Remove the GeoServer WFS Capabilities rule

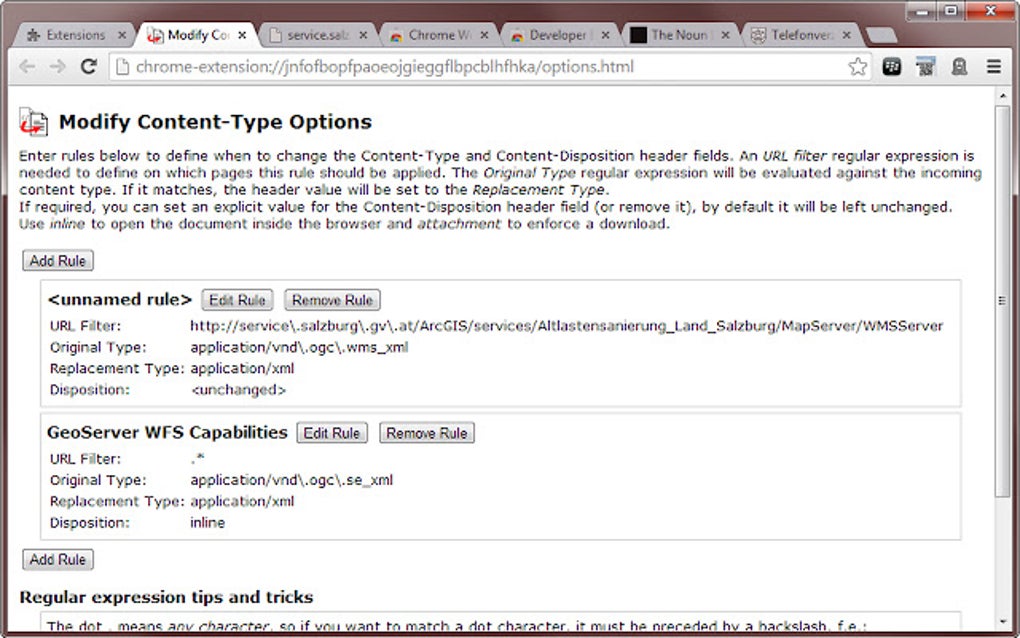click(x=427, y=433)
